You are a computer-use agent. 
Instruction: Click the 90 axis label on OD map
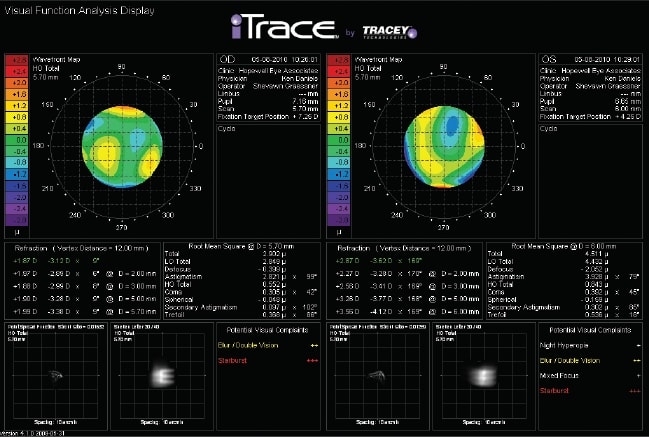(121, 67)
